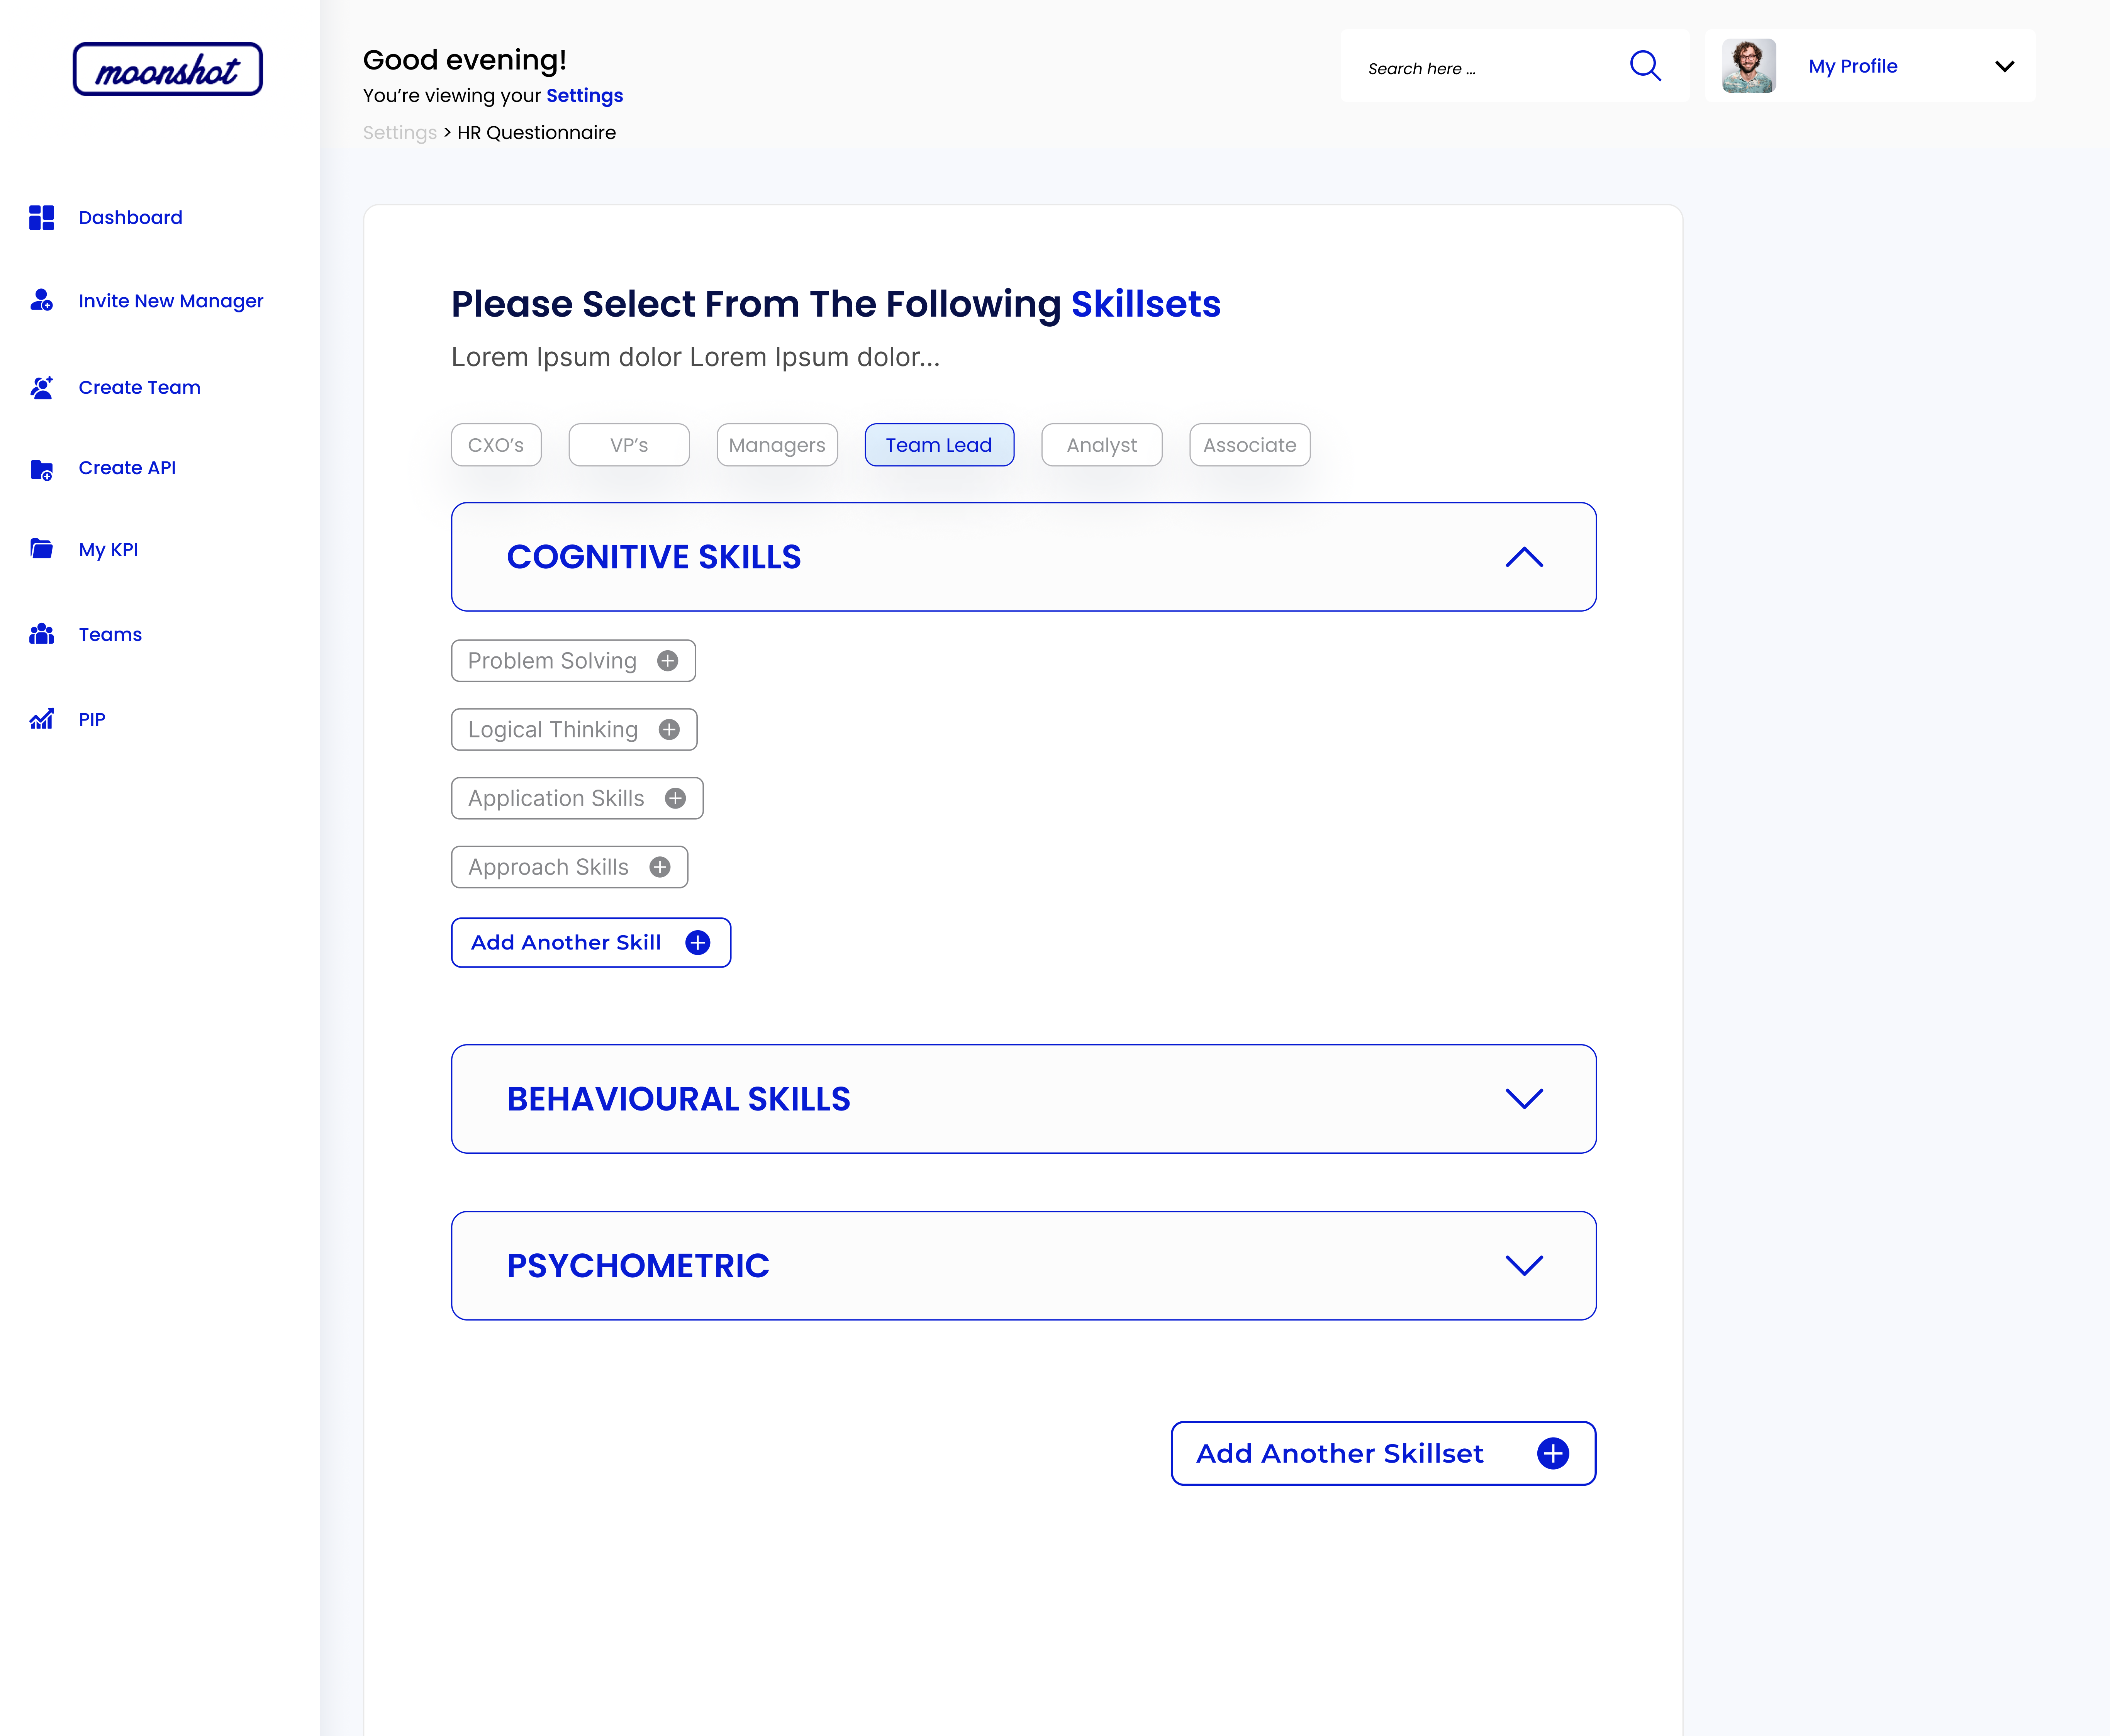Click the Teams group icon
The width and height of the screenshot is (2110, 1736).
41,634
